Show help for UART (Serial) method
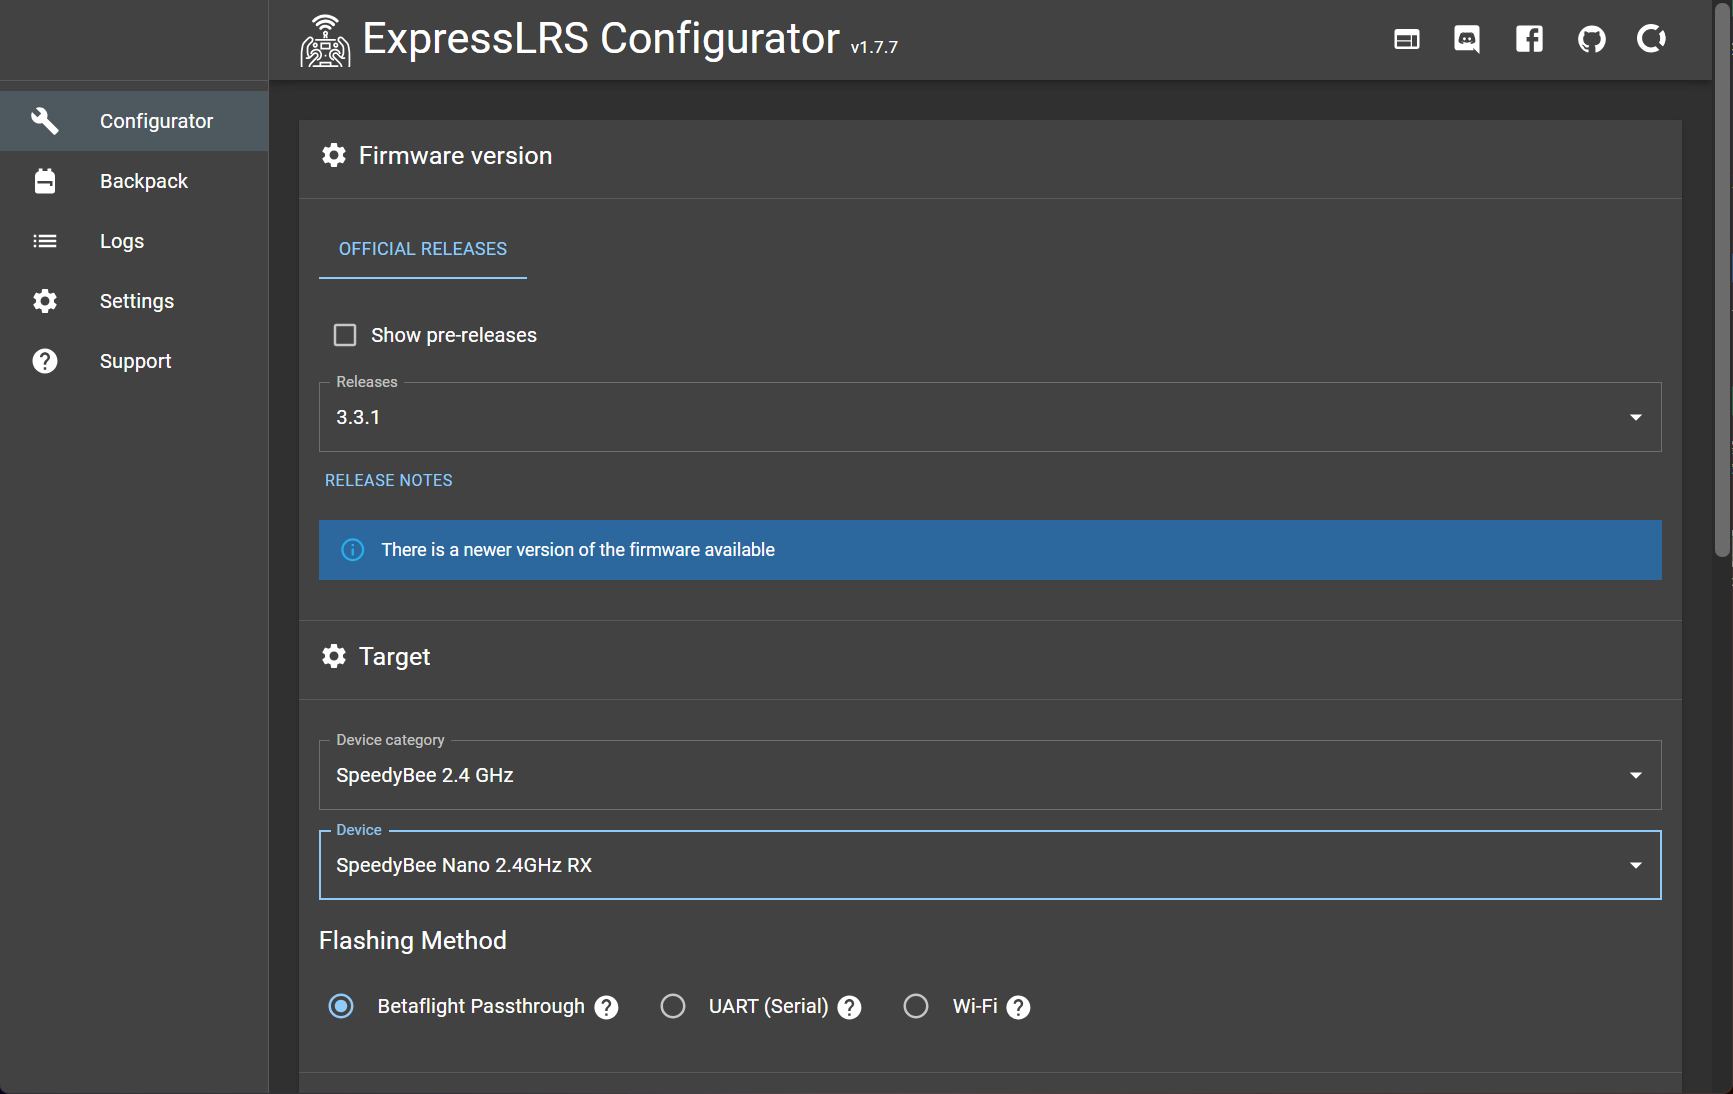 (849, 1007)
